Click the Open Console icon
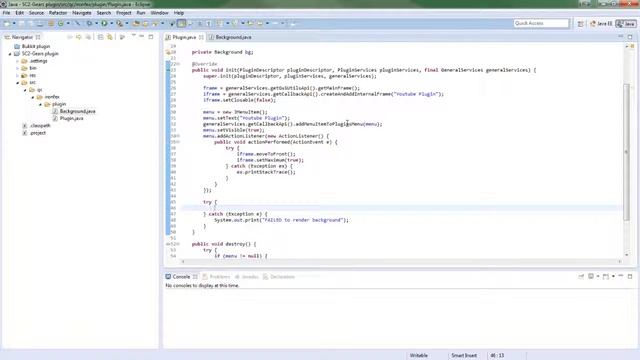This screenshot has width=640, height=360. pos(606,276)
